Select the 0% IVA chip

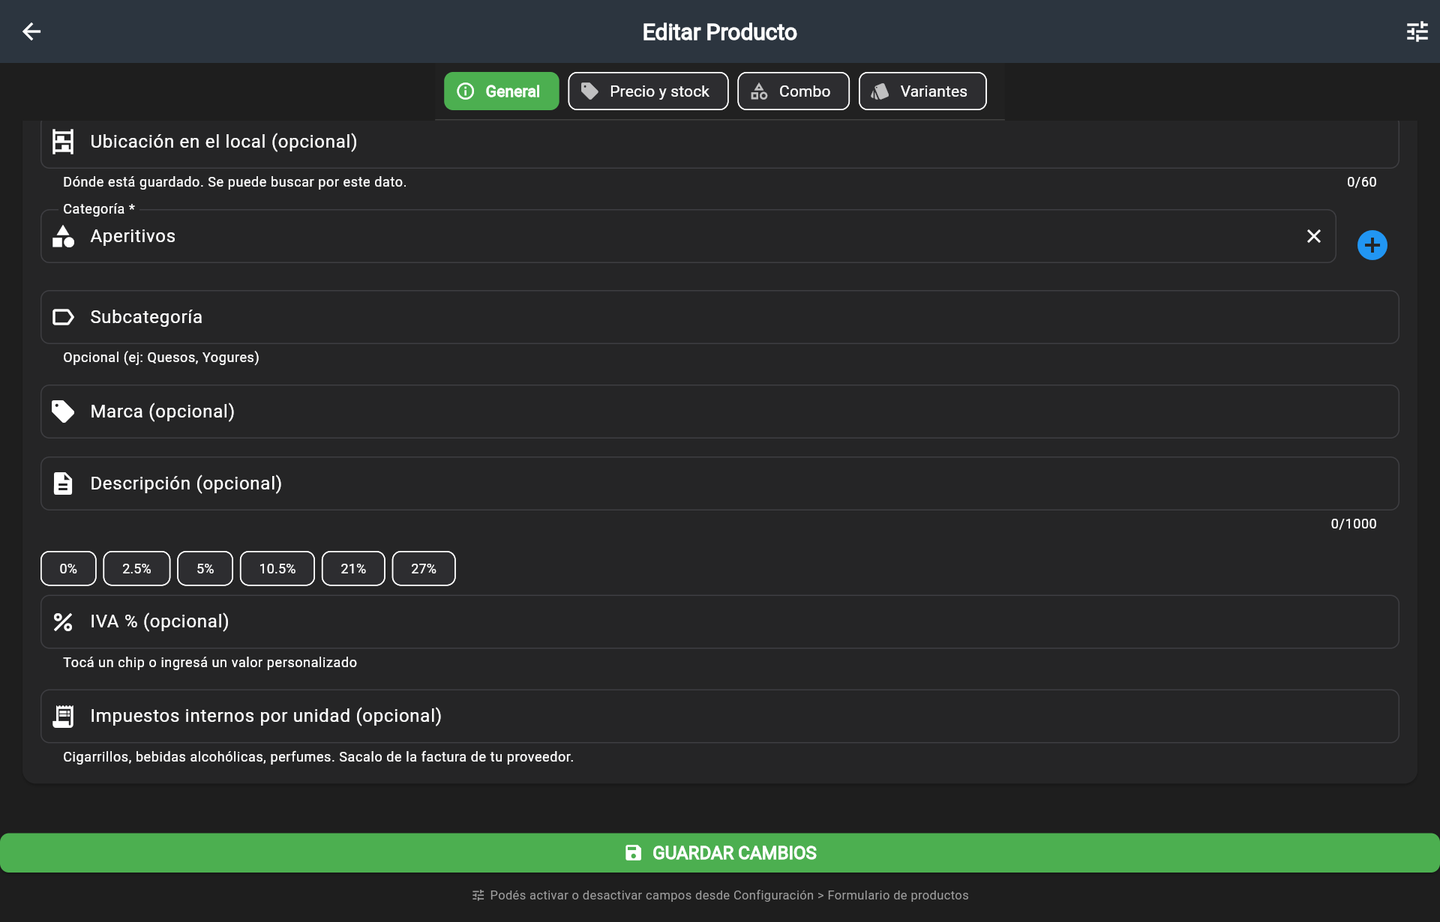68,568
